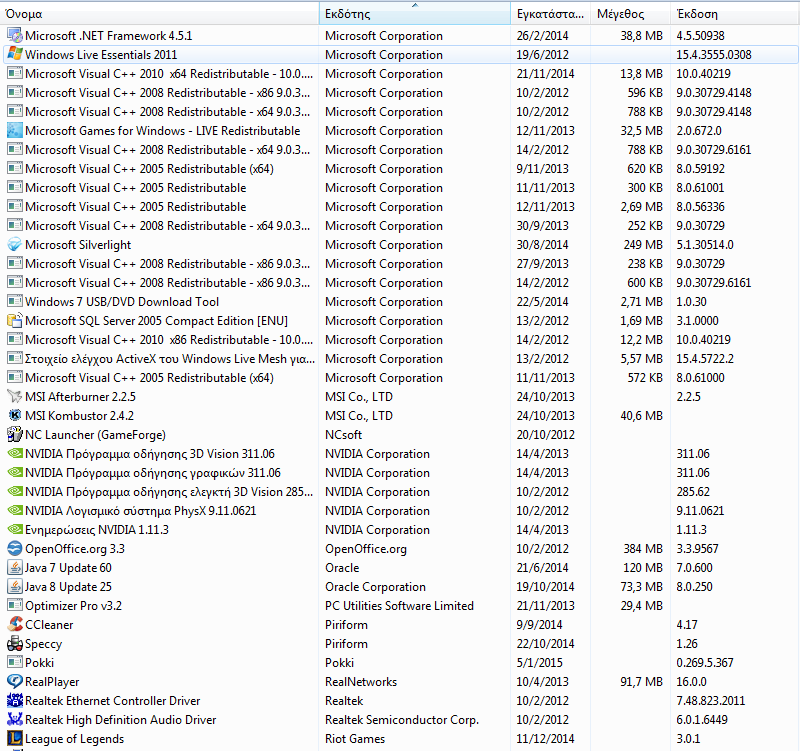Sort the list by the Έκδοση column header

coord(735,14)
